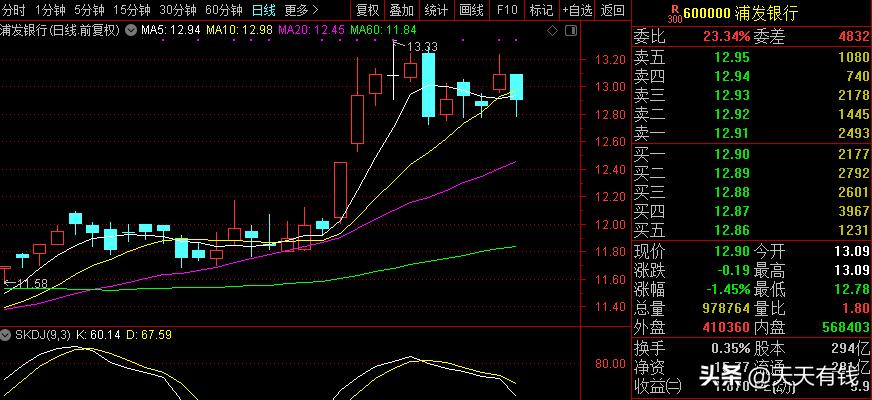Click the 委差 4832 value
Viewport: 872px width, 400px height.
(854, 37)
